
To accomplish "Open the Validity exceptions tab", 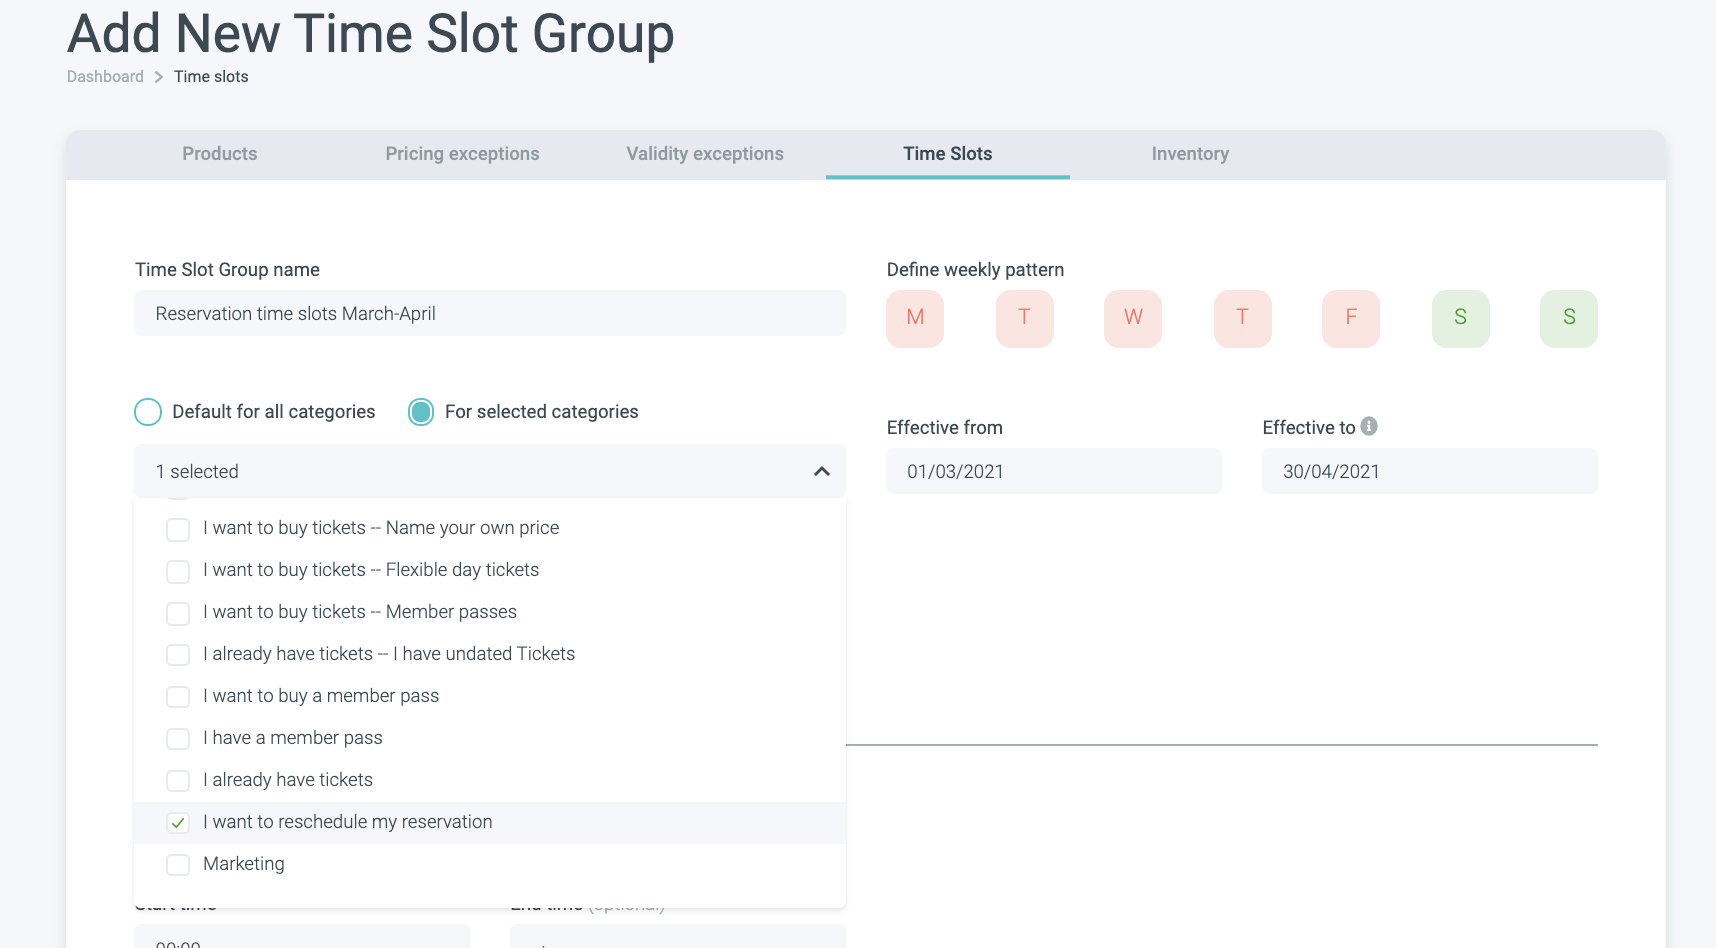I will [x=705, y=154].
